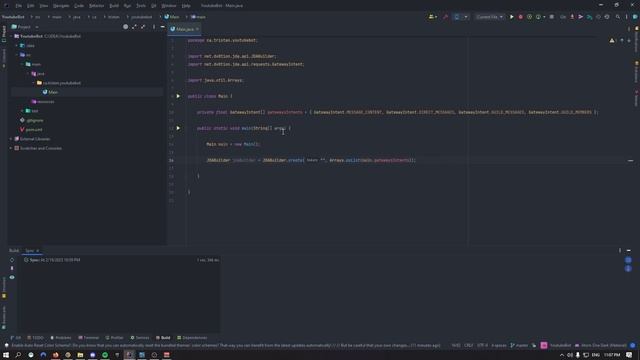Open the TODO tool window button
Screen dimensions: 640x360
[x=35, y=338]
